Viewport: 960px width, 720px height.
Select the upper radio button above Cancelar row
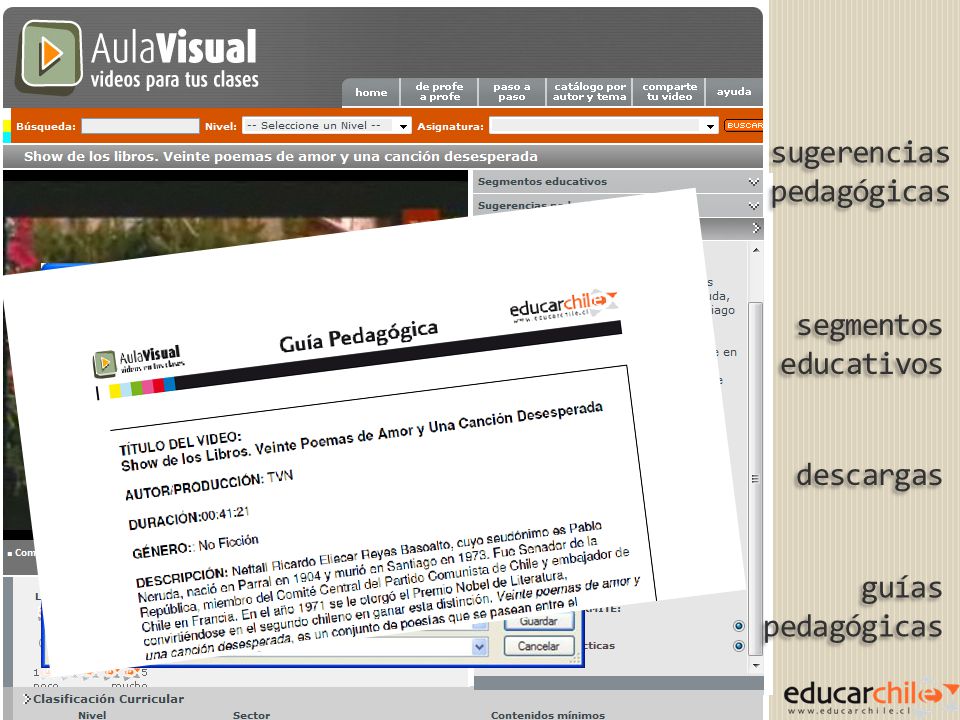(x=738, y=626)
